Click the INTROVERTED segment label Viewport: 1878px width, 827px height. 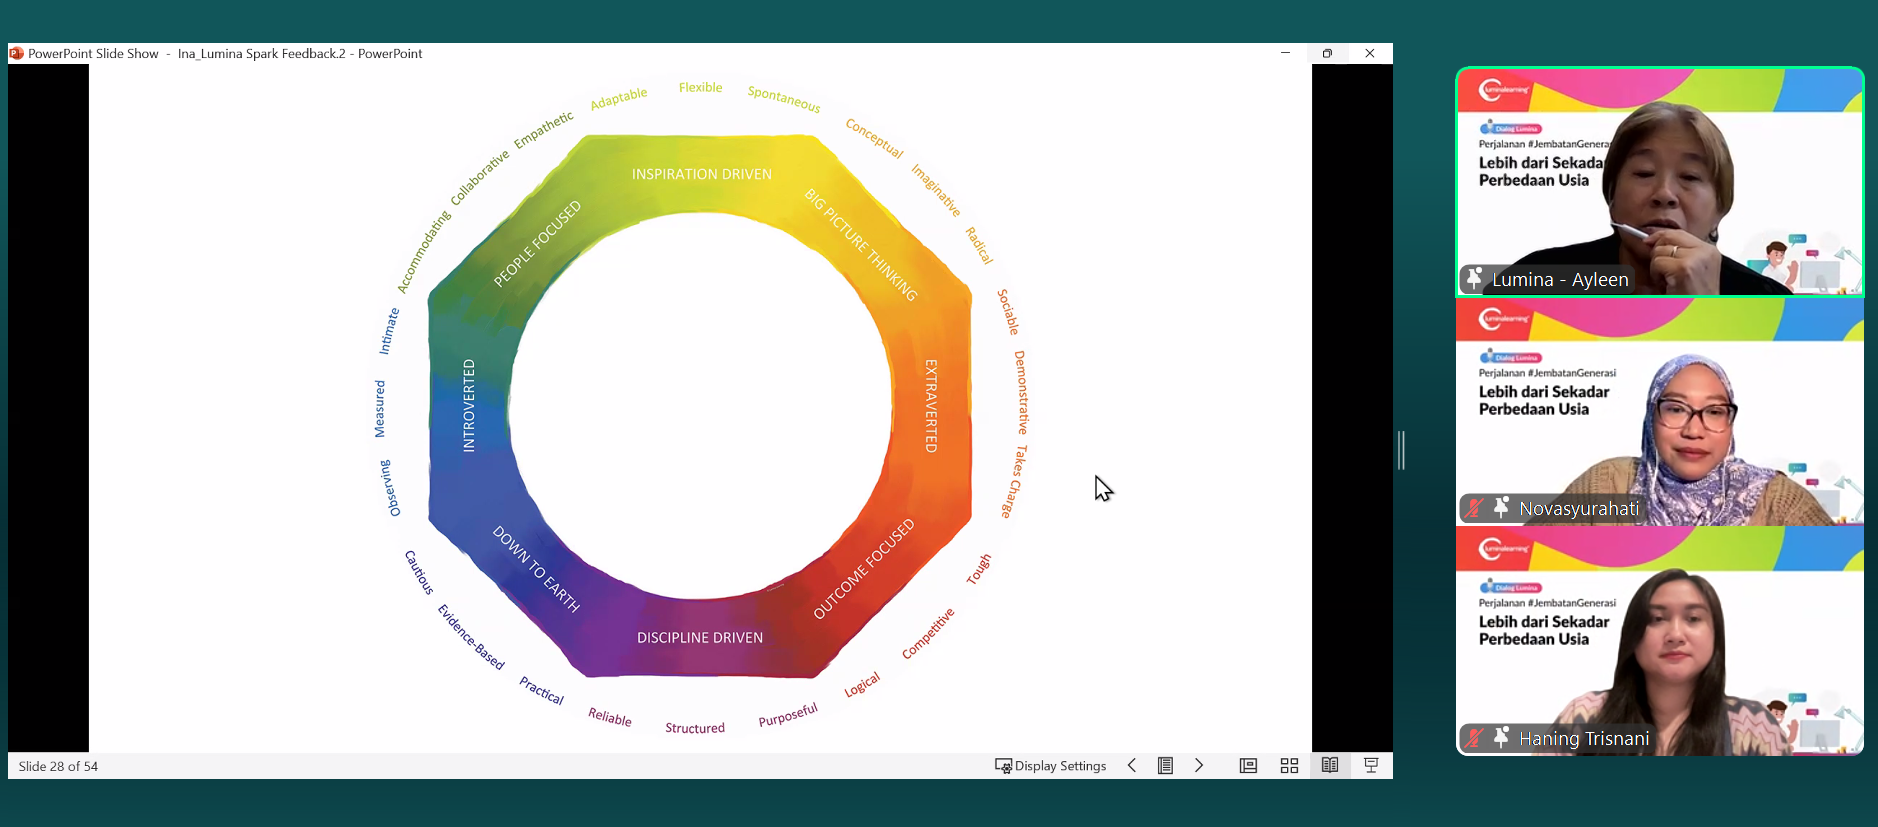pyautogui.click(x=469, y=406)
